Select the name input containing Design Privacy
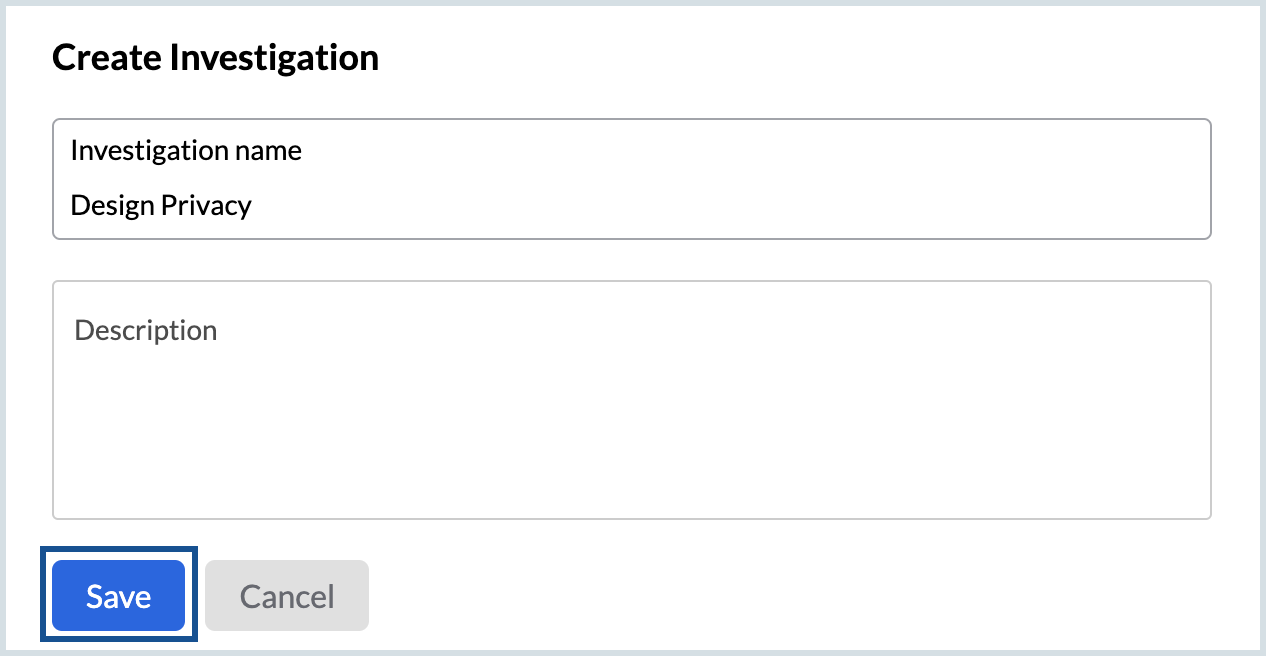 coord(632,179)
